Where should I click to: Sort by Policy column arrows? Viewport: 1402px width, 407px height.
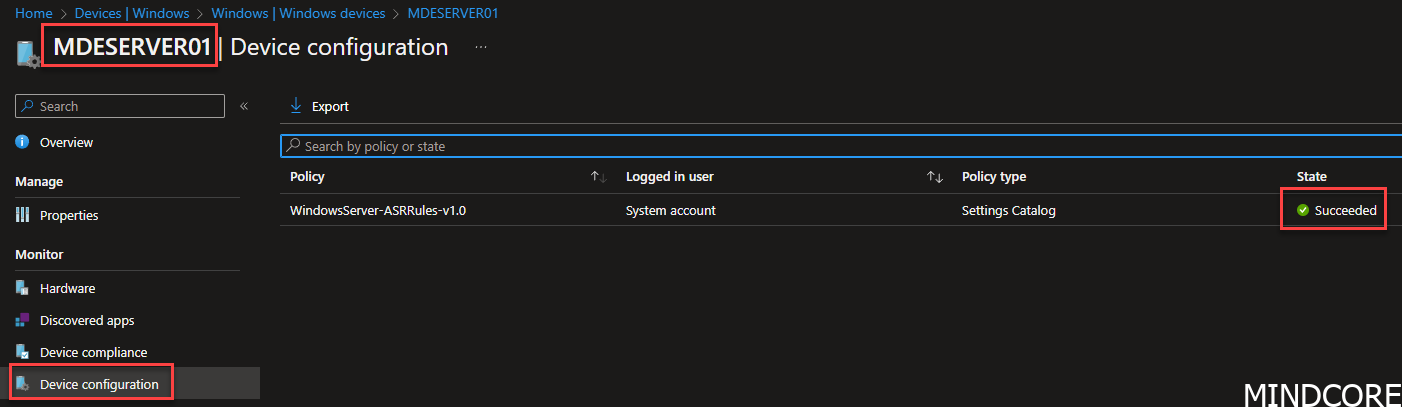599,177
